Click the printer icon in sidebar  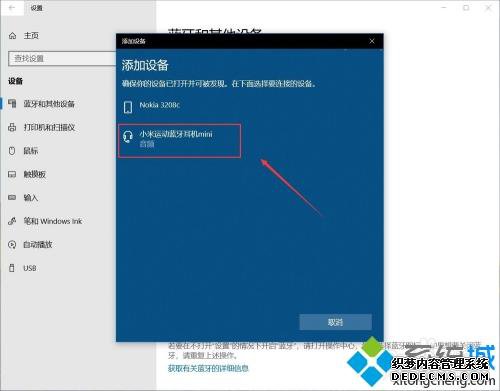pos(12,127)
